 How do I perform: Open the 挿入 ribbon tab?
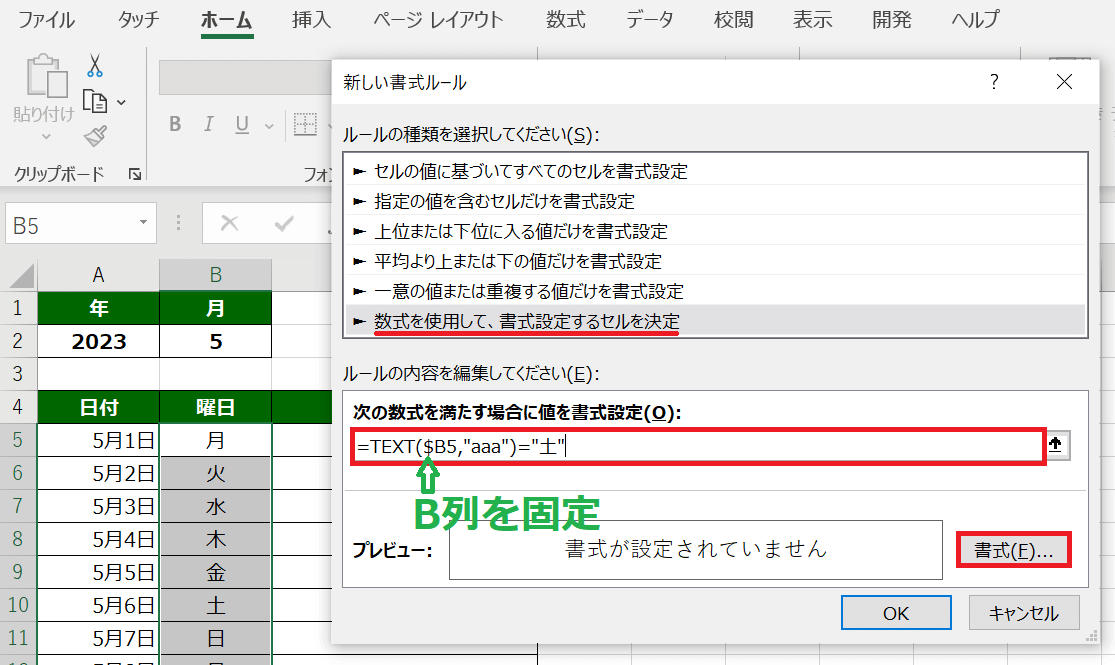click(312, 20)
